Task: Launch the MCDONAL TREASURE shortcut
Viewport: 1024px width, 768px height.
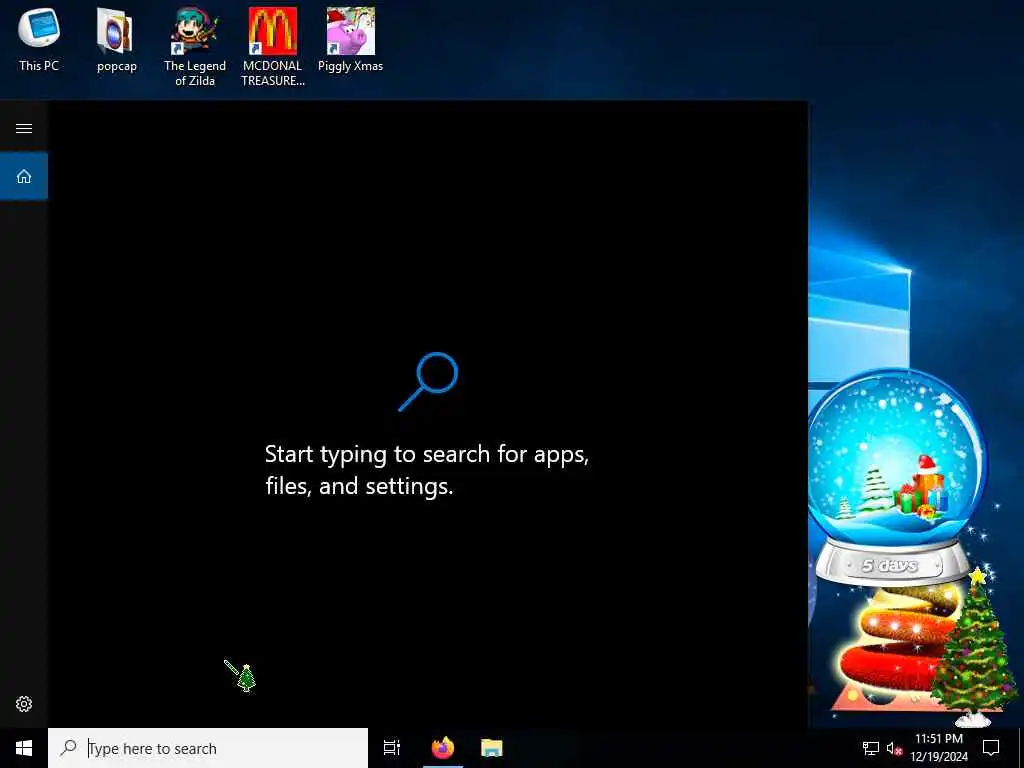Action: (x=272, y=47)
